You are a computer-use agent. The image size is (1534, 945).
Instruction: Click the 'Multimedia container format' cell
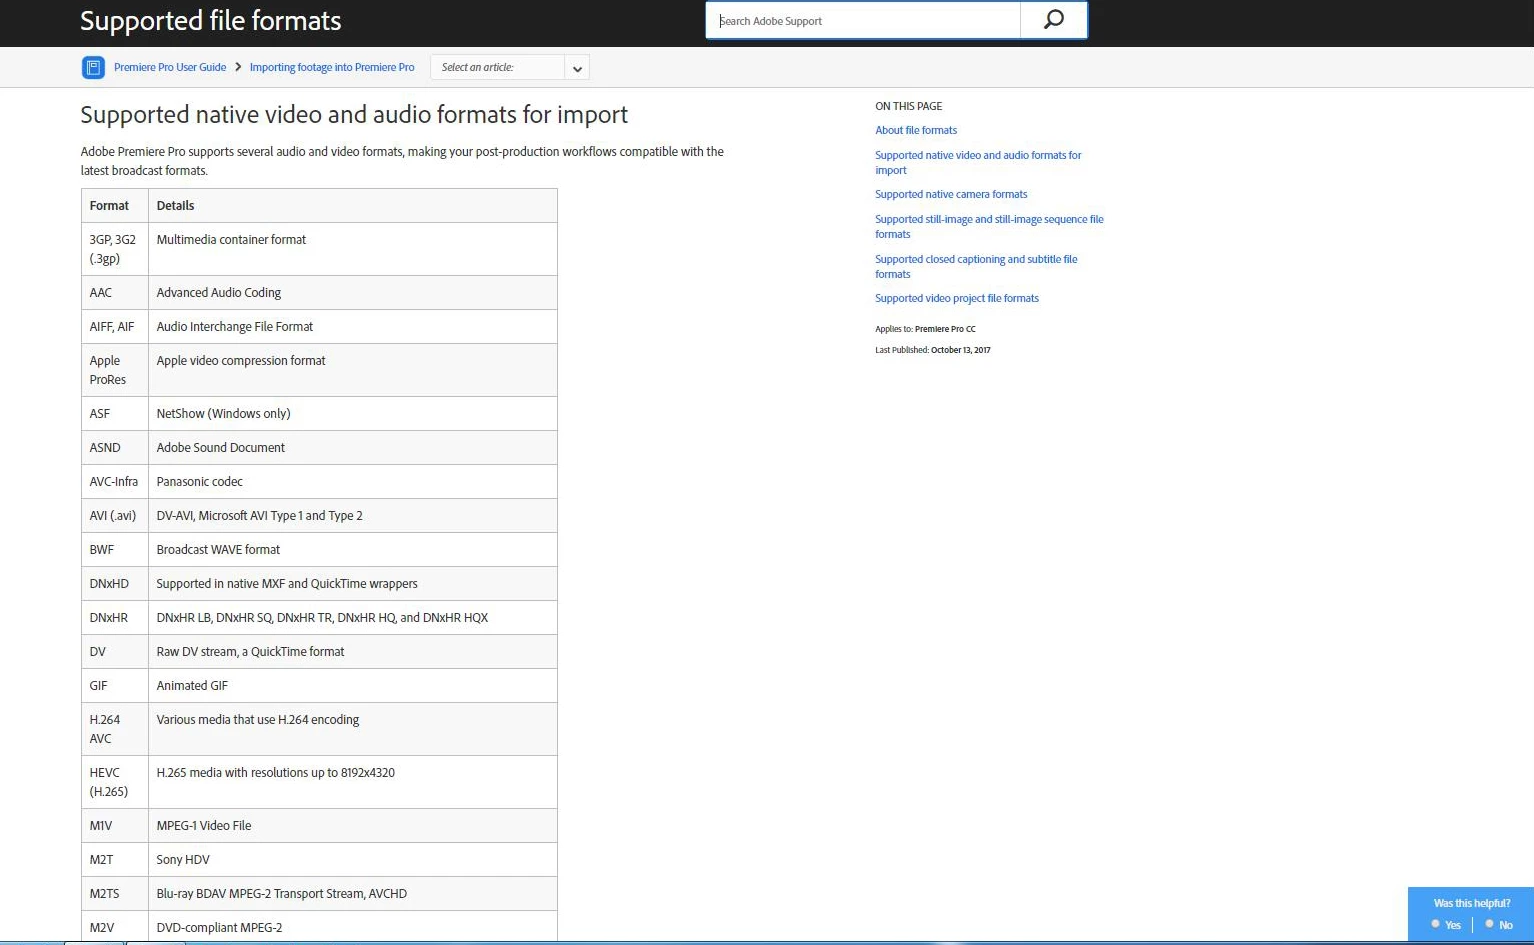tap(353, 249)
